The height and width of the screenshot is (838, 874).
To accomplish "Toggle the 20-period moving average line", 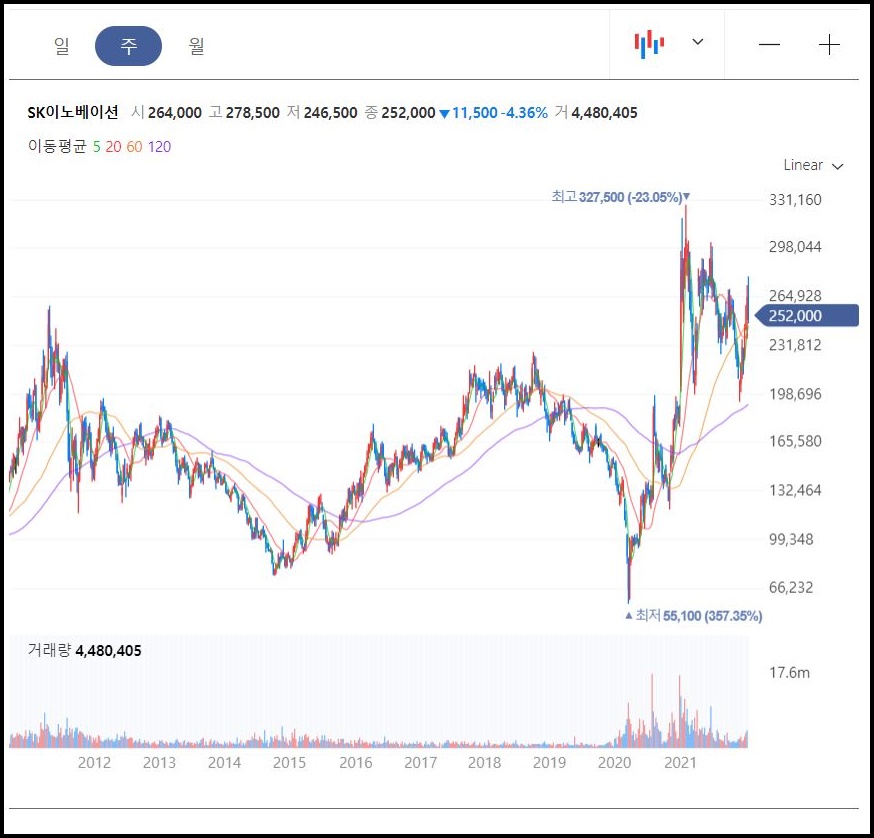I will 113,147.
